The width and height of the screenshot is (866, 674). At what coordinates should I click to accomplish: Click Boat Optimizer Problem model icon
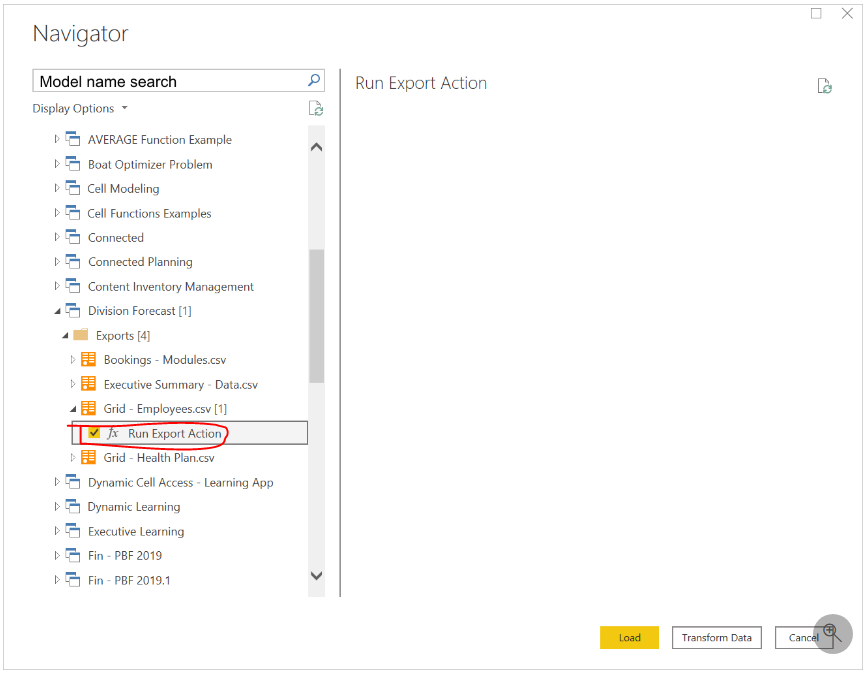pos(73,164)
